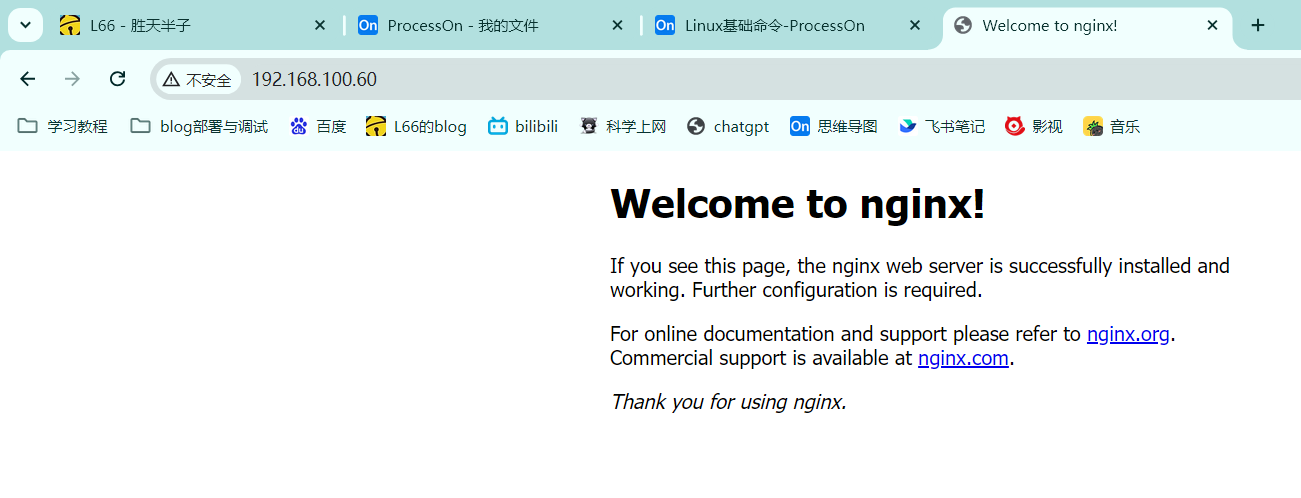The width and height of the screenshot is (1301, 498).
Task: Close the ProcessOn - 我的文件 tab
Action: tap(618, 25)
